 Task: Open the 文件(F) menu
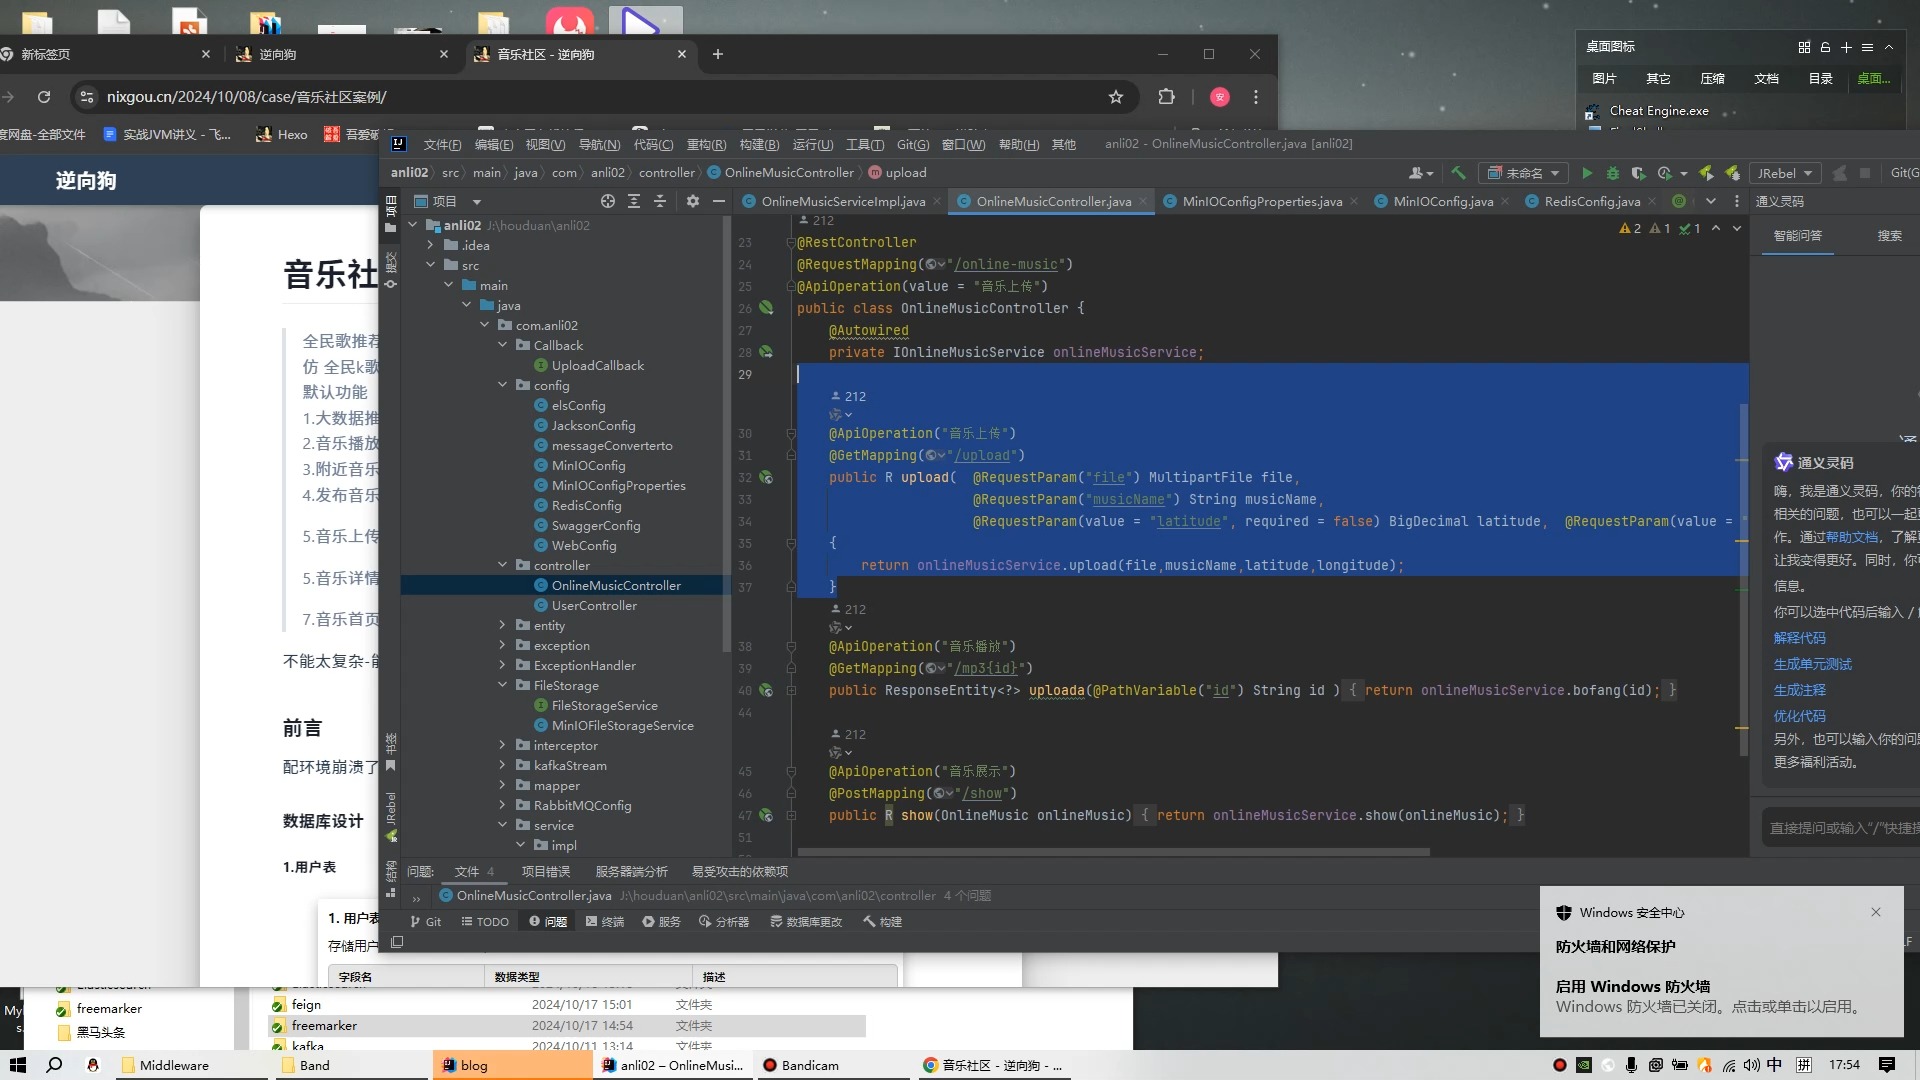pos(442,144)
